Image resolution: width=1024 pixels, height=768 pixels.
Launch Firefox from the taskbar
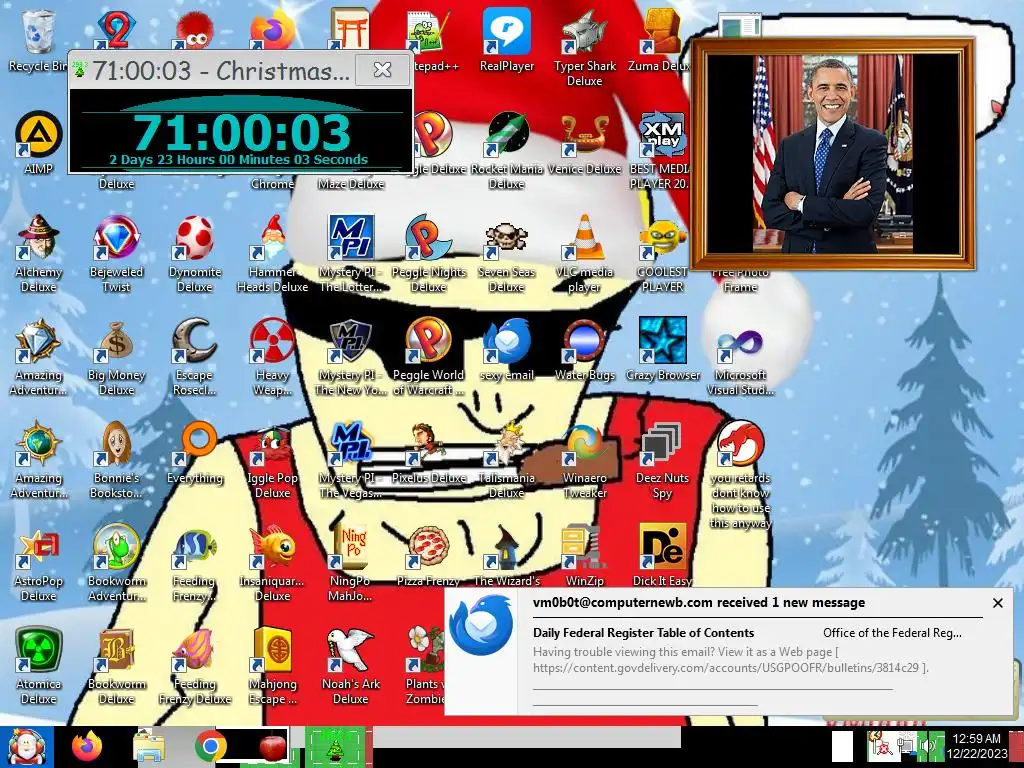[87, 747]
